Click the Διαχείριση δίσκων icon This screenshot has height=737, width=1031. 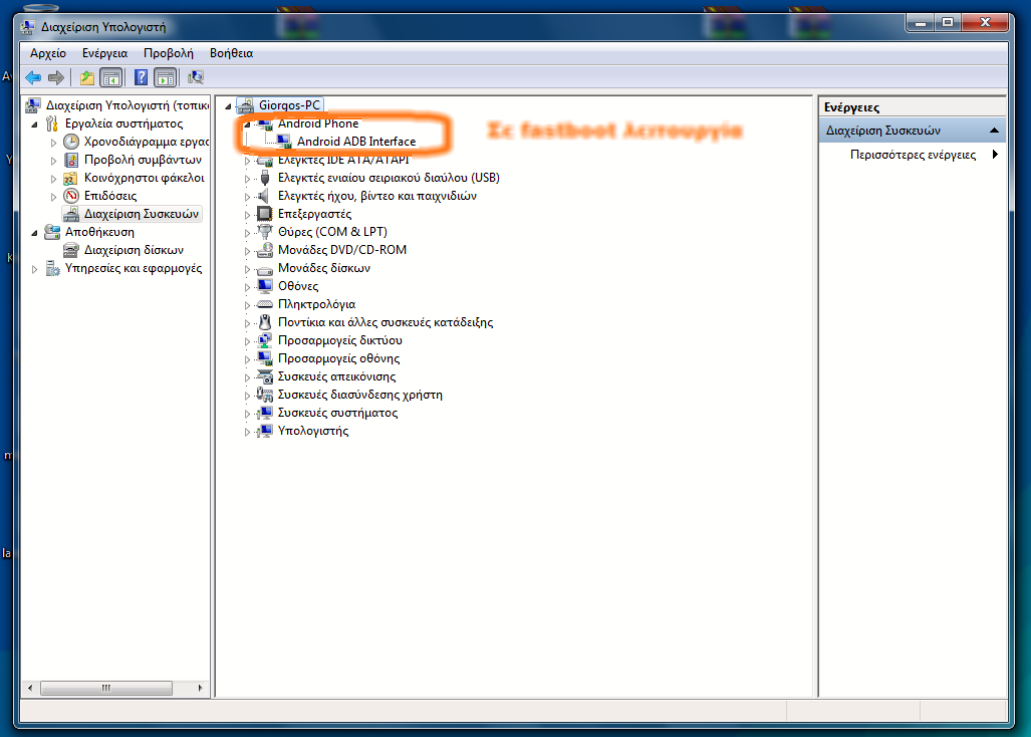click(71, 250)
